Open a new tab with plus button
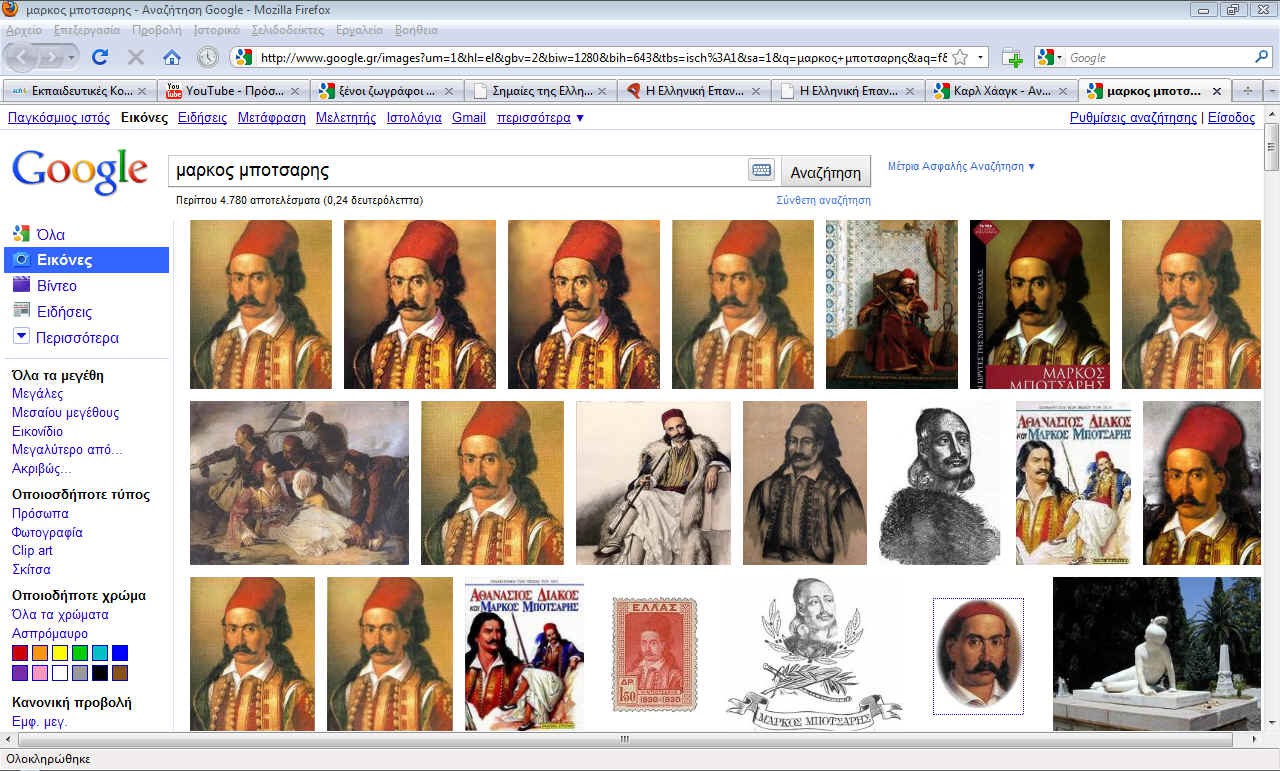The image size is (1280, 771). pyautogui.click(x=1247, y=91)
